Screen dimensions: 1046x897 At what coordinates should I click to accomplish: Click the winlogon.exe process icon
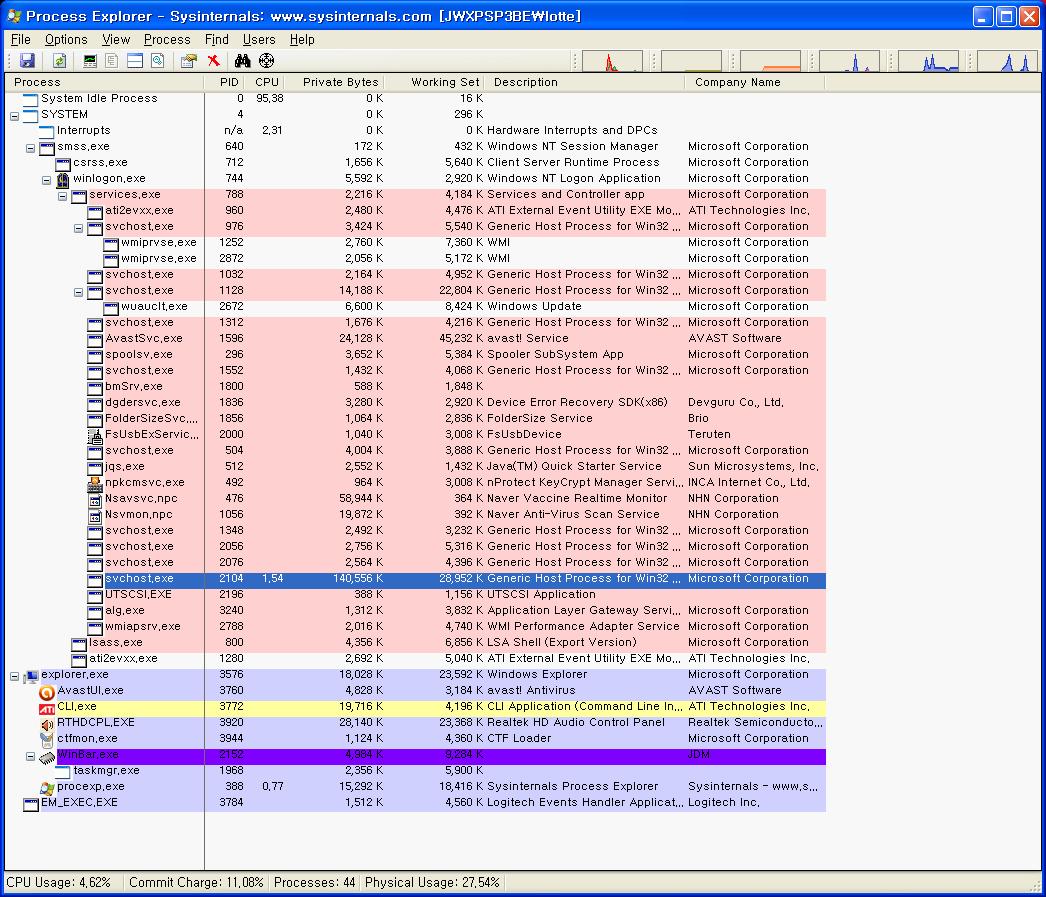(x=63, y=179)
